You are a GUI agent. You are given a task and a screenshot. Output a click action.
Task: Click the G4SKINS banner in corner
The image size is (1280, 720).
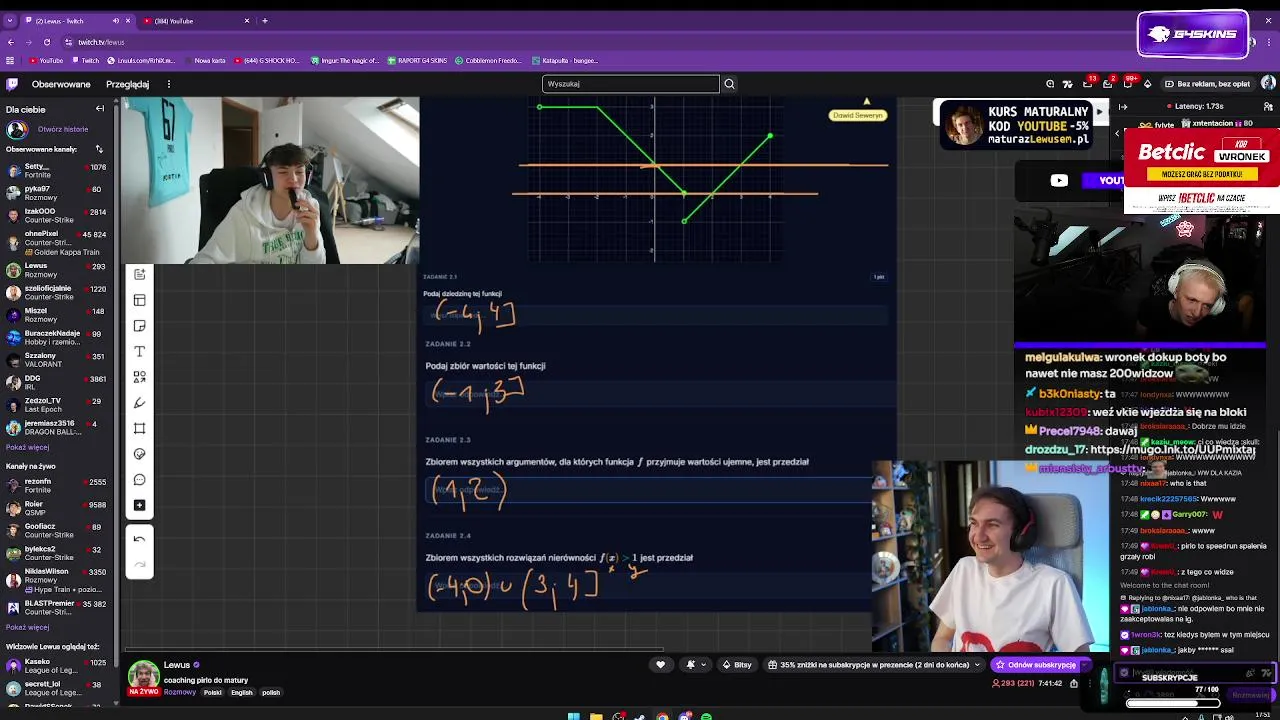tap(1192, 34)
